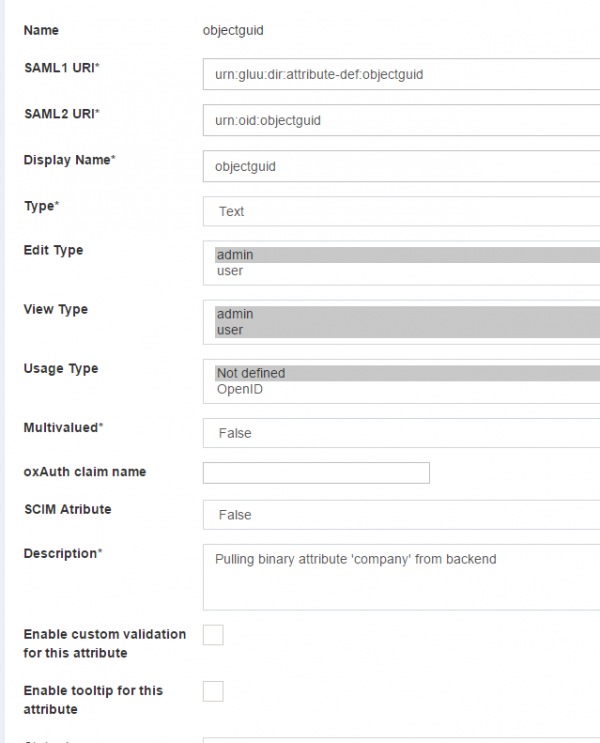Click the Display Name text field

pyautogui.click(x=400, y=166)
